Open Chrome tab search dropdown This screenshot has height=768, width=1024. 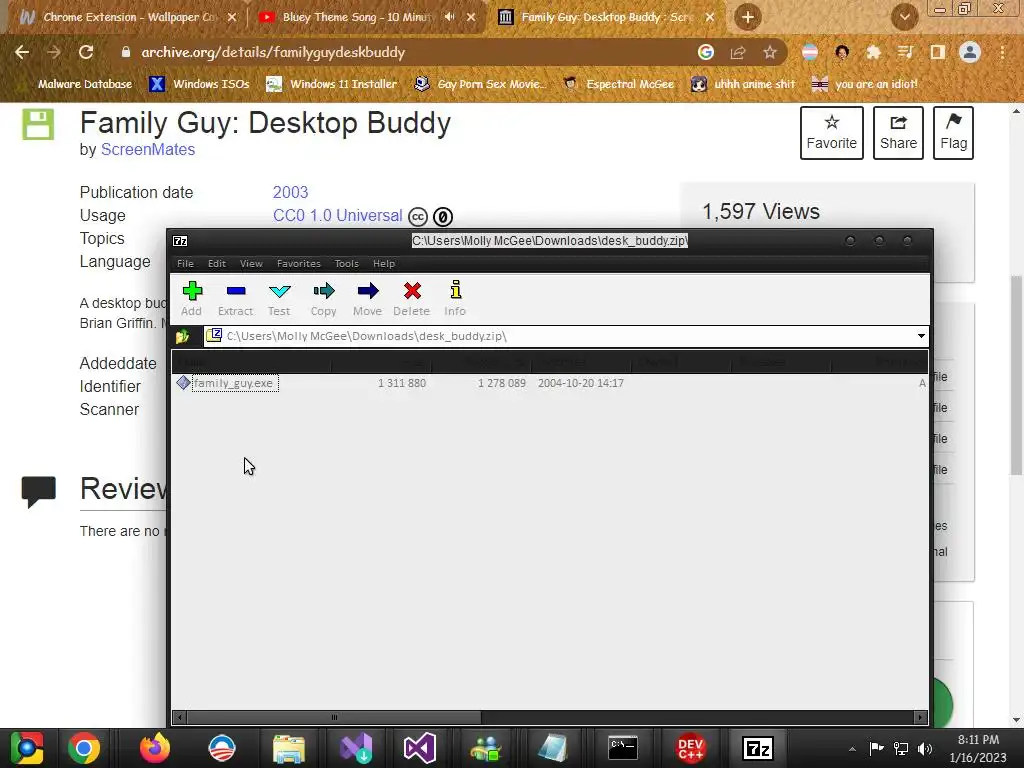coord(904,17)
